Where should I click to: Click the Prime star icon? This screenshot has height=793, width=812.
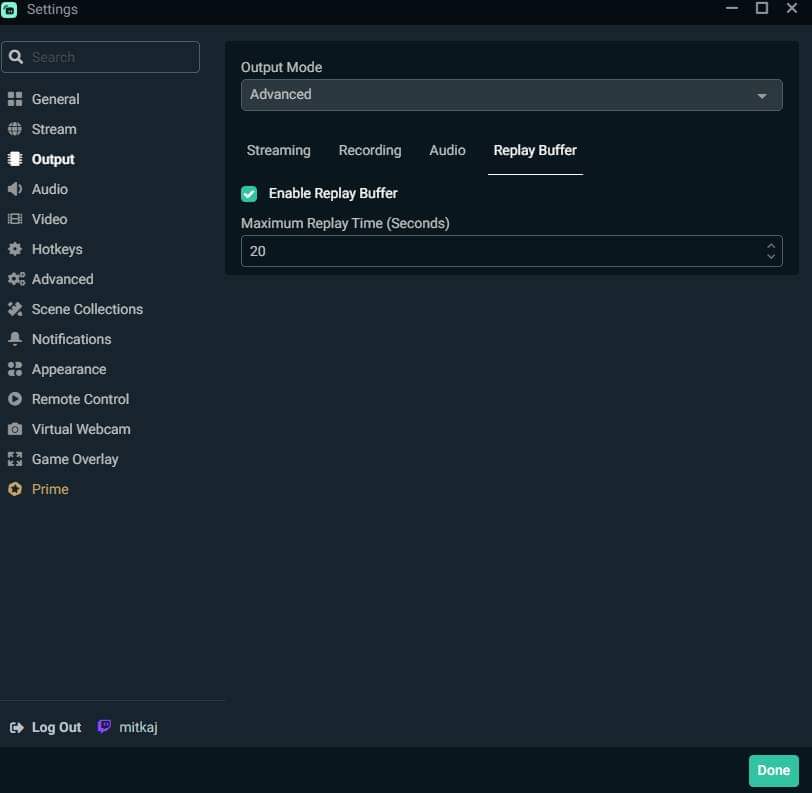click(15, 489)
